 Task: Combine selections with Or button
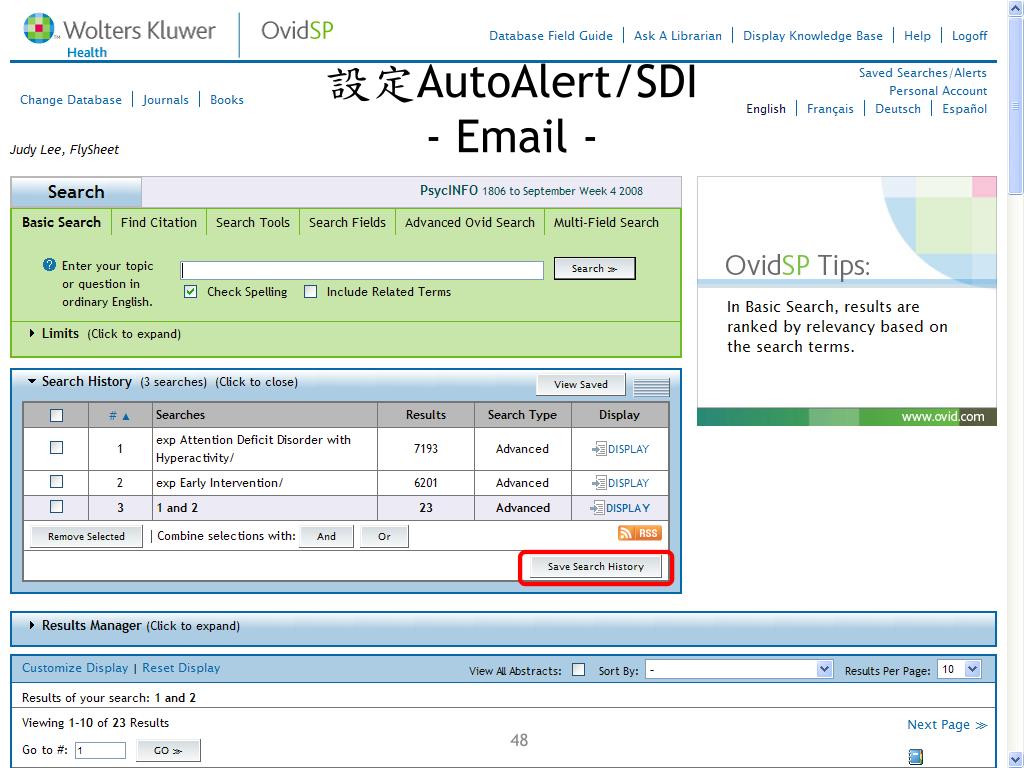click(x=384, y=536)
